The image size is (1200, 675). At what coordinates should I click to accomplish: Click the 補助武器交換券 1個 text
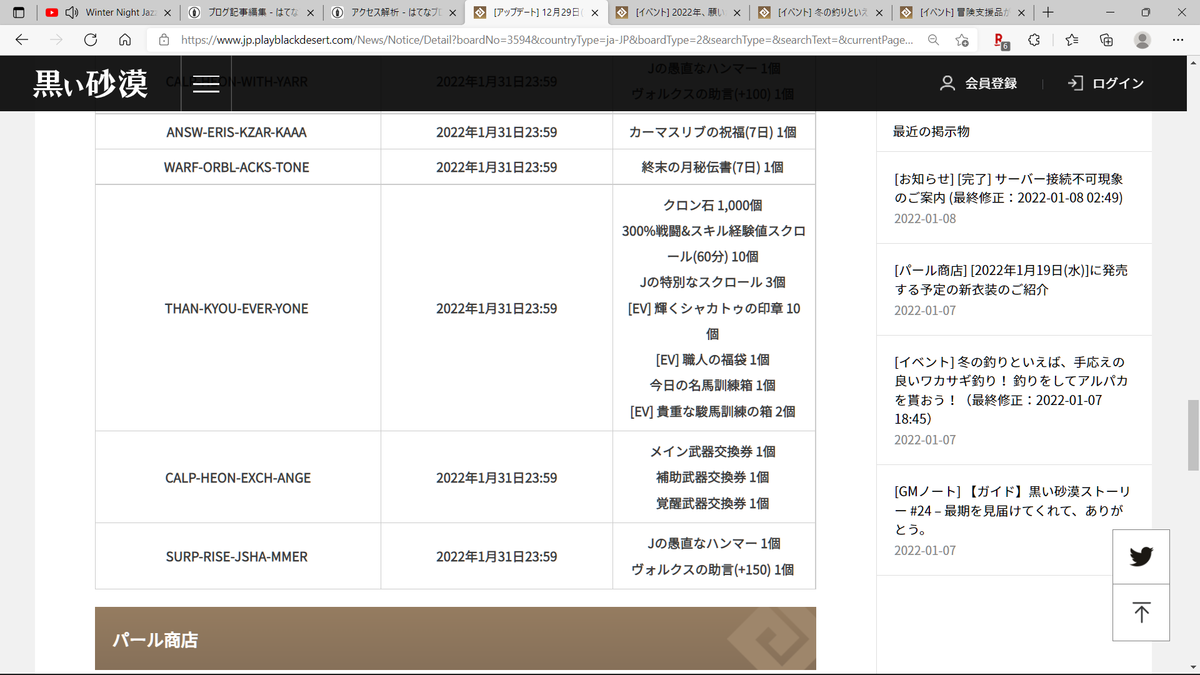pyautogui.click(x=713, y=477)
